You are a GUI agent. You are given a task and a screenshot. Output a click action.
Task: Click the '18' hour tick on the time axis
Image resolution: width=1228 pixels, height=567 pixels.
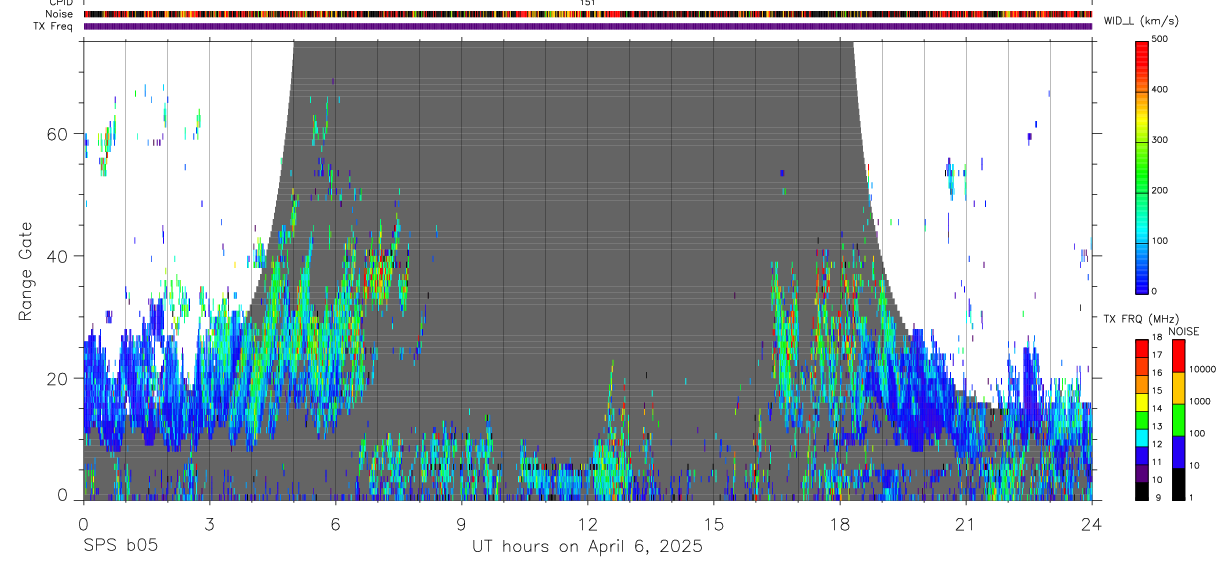839,523
